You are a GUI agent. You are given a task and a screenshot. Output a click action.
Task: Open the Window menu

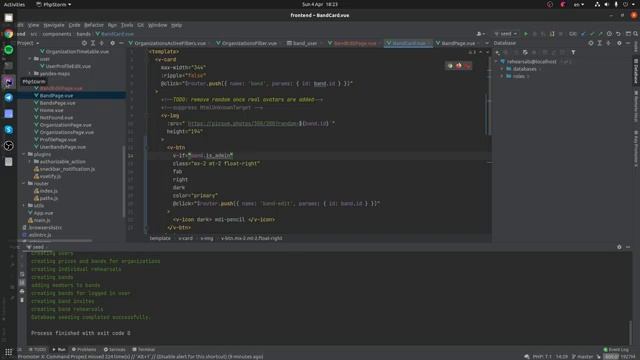click(x=158, y=25)
